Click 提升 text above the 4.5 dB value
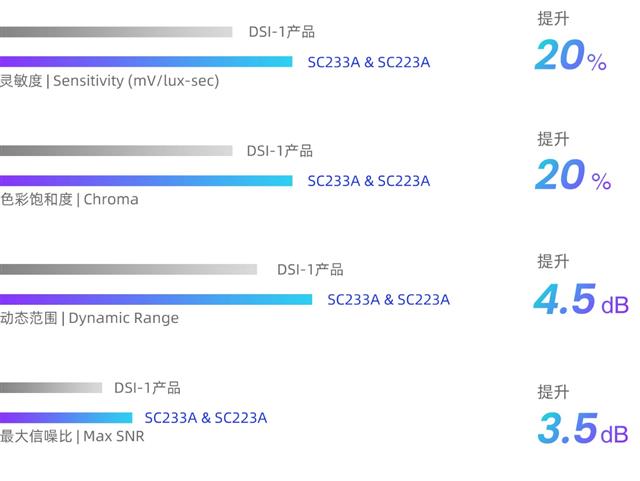The height and width of the screenshot is (481, 640). [x=553, y=261]
